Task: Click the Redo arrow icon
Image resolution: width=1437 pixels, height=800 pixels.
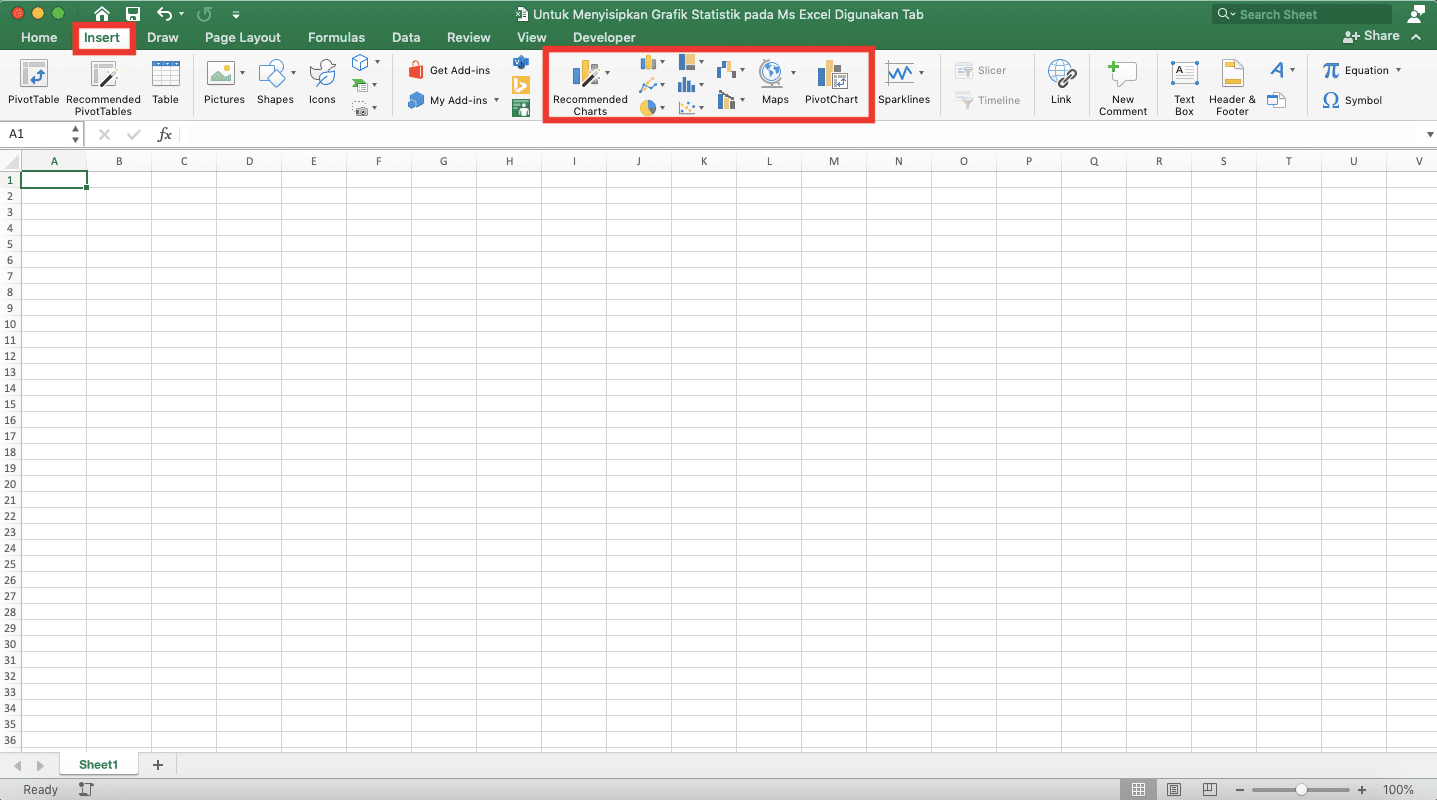Action: tap(205, 14)
